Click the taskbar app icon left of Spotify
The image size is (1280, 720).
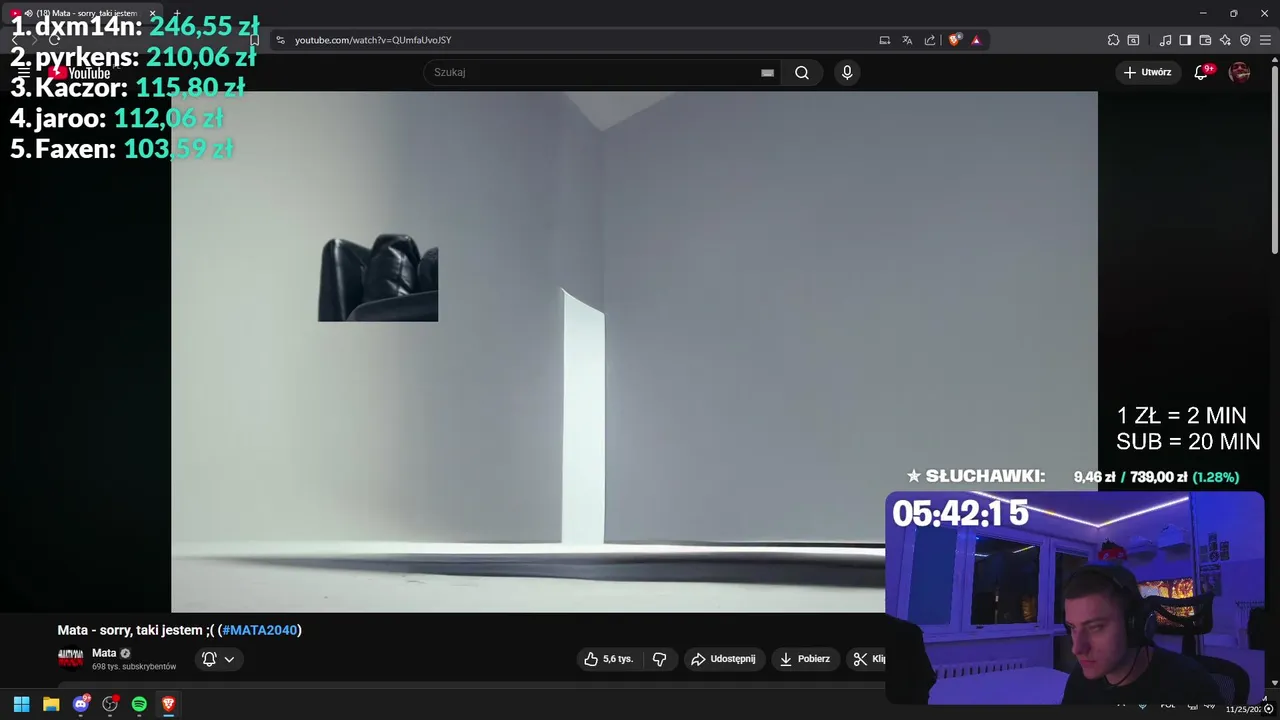click(x=110, y=704)
